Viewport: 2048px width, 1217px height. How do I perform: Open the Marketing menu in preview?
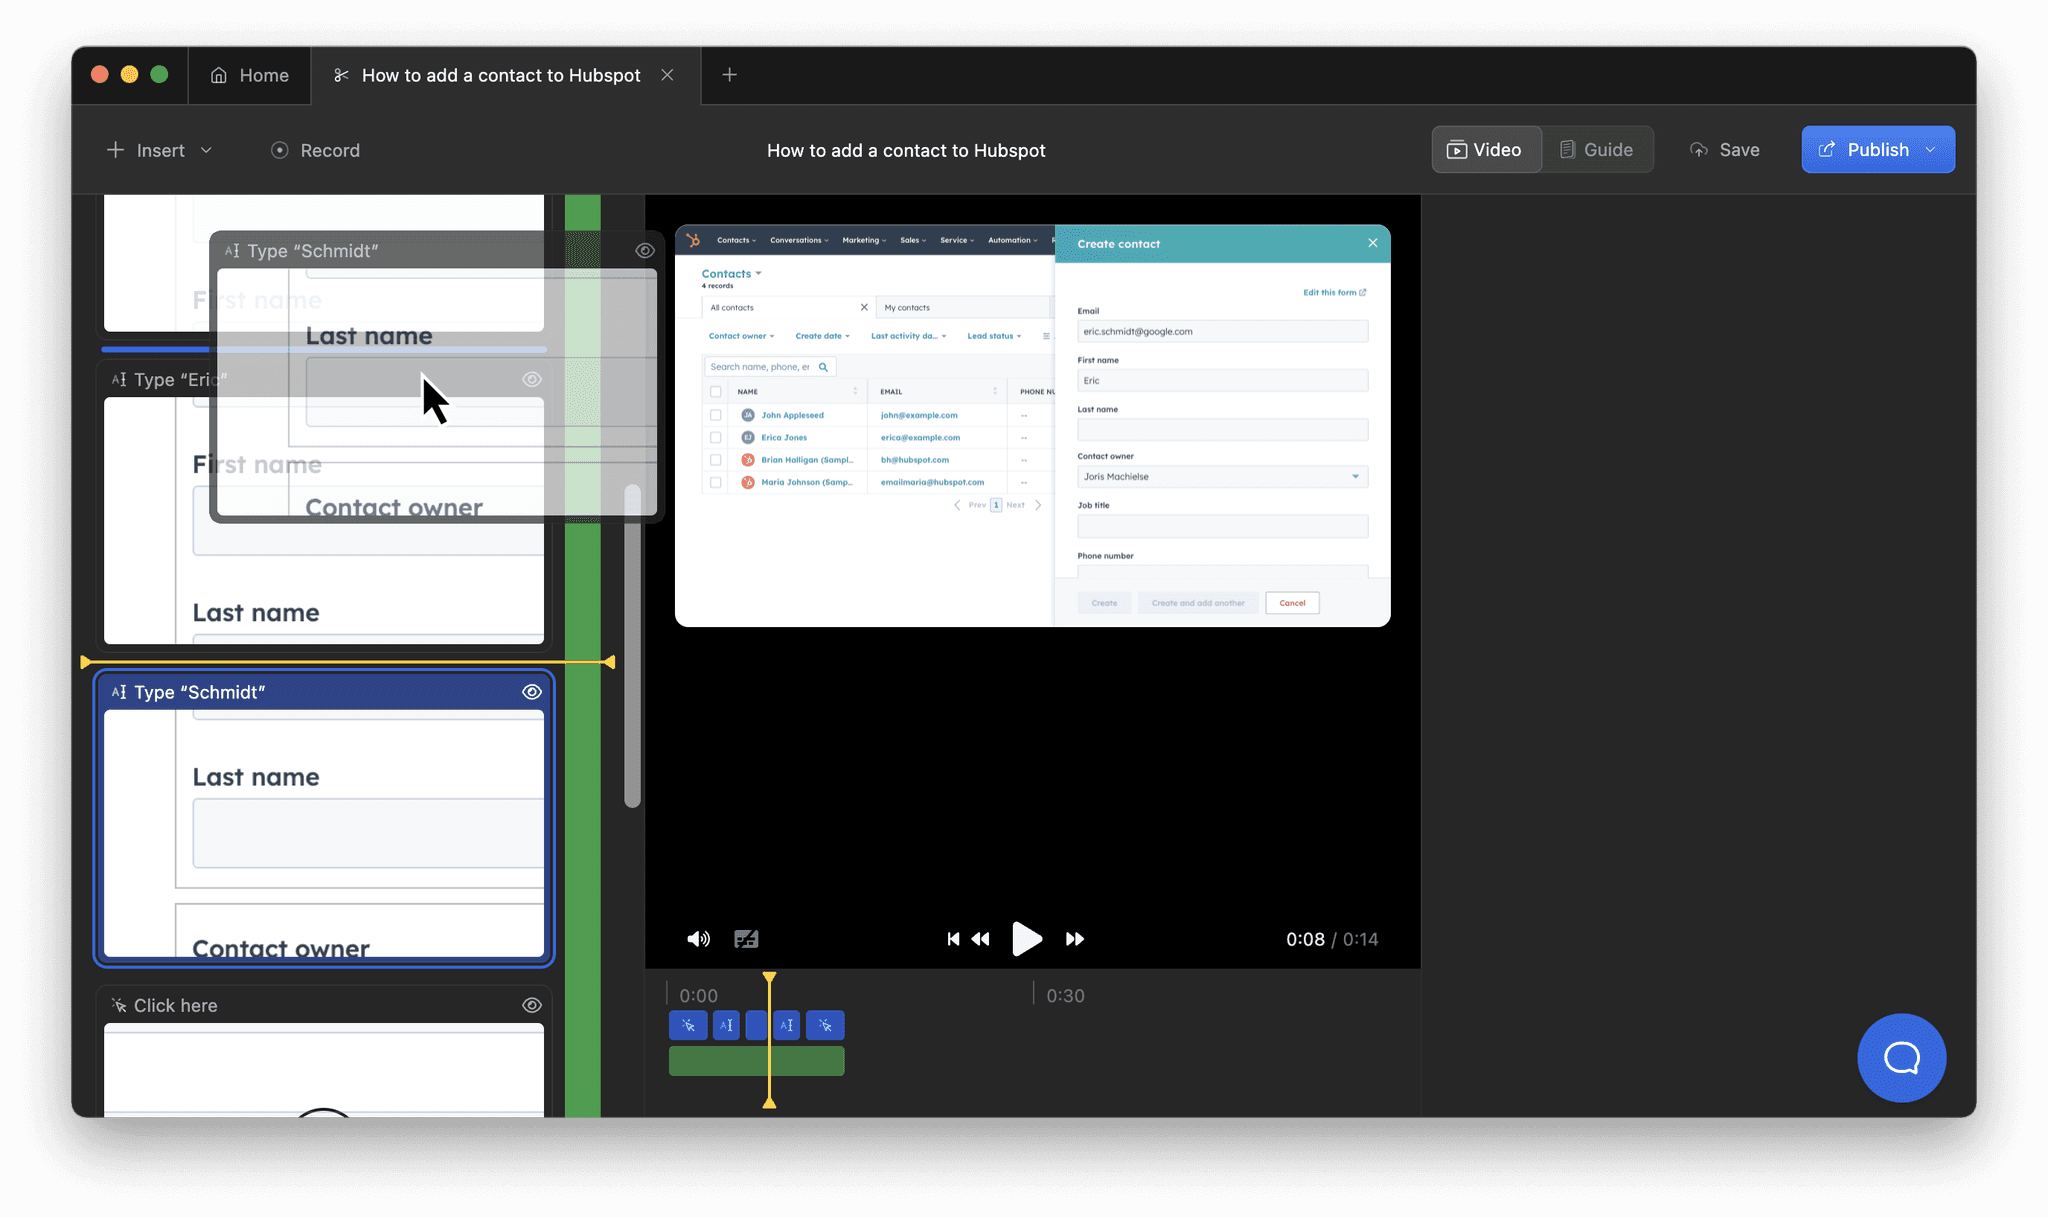pyautogui.click(x=864, y=240)
